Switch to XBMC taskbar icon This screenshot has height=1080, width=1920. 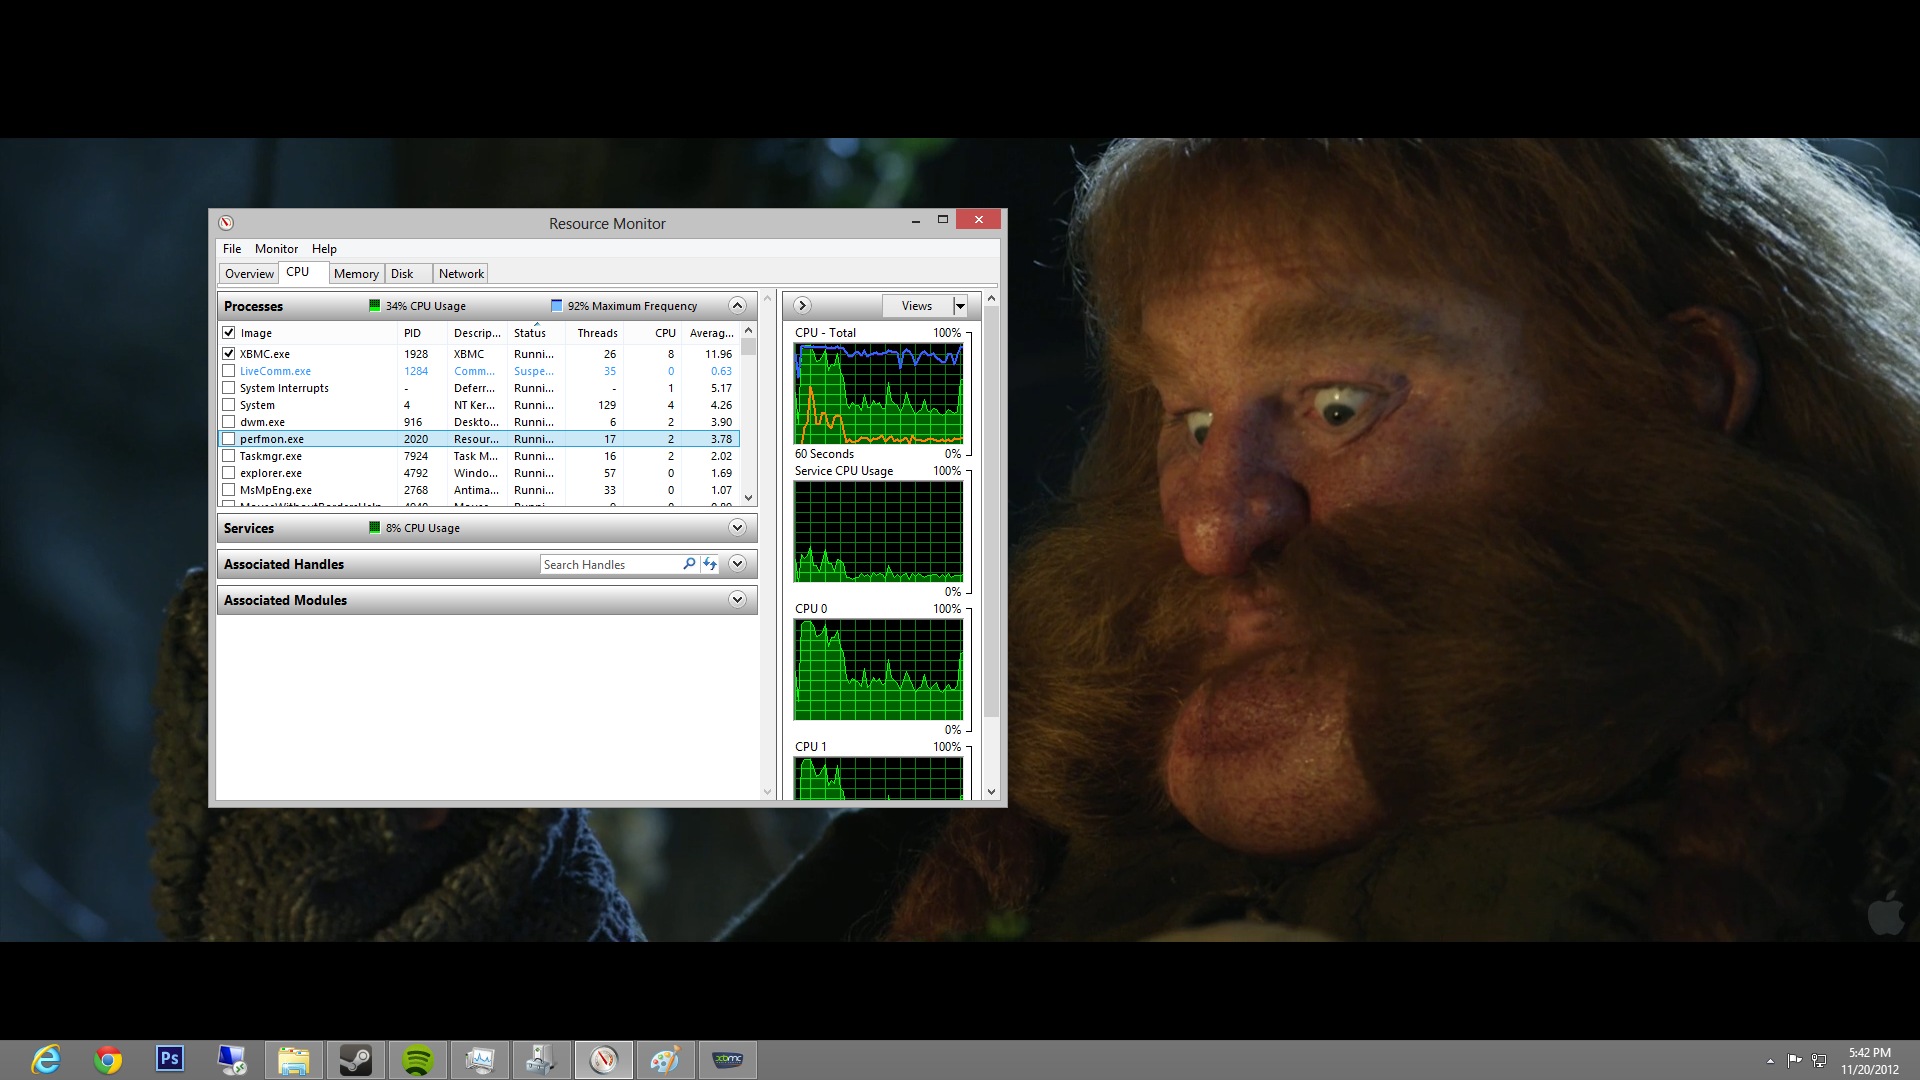click(727, 1060)
